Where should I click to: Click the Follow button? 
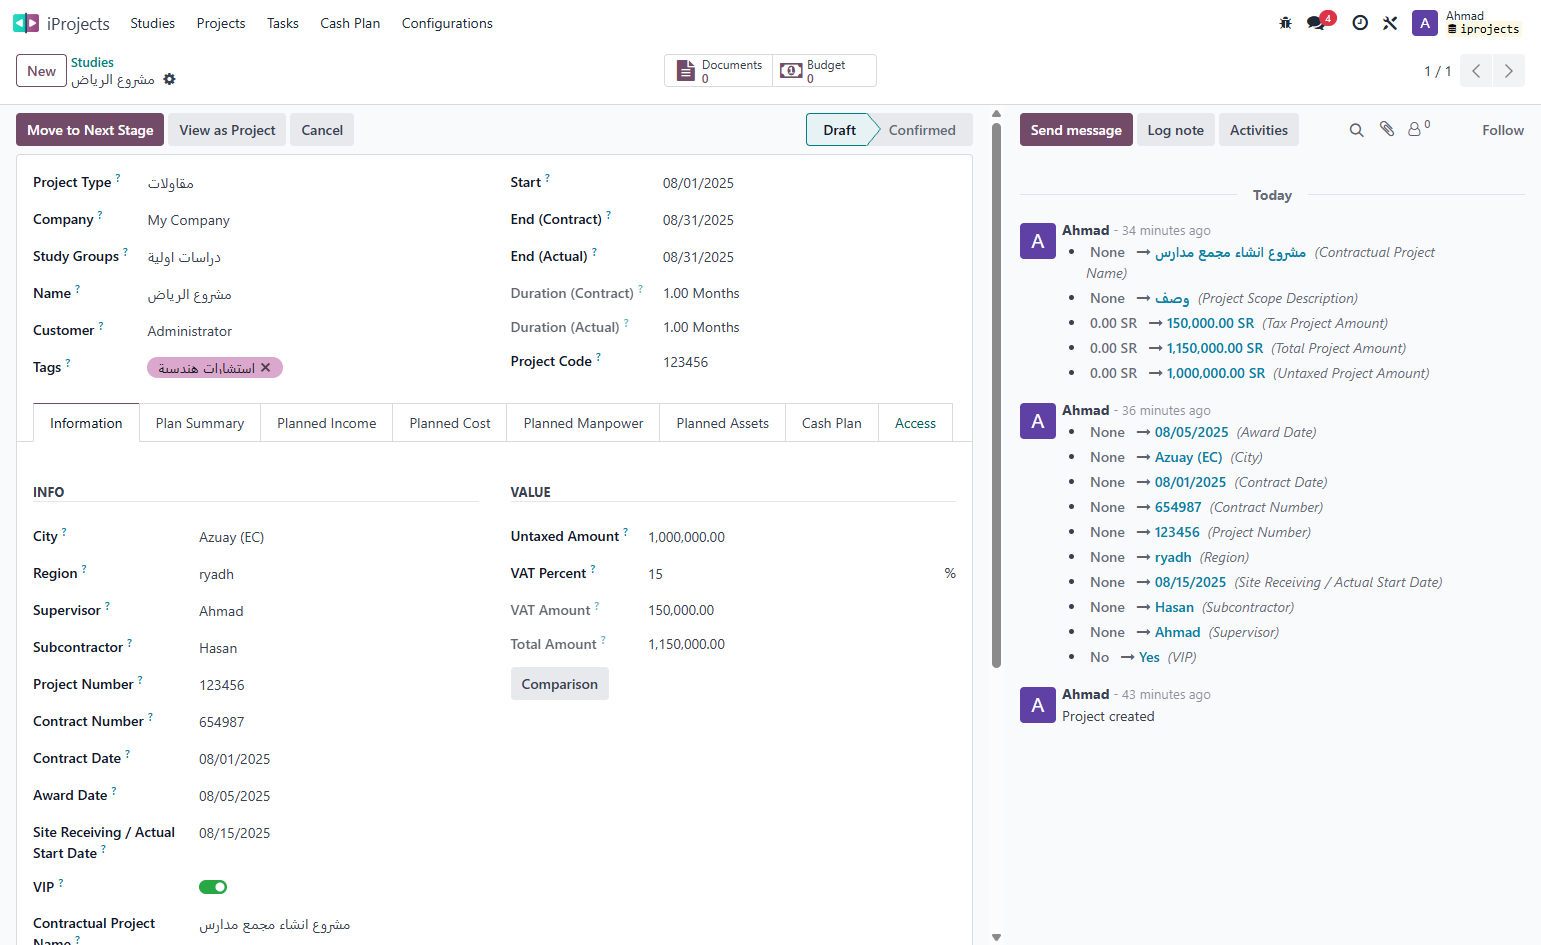[x=1503, y=130]
